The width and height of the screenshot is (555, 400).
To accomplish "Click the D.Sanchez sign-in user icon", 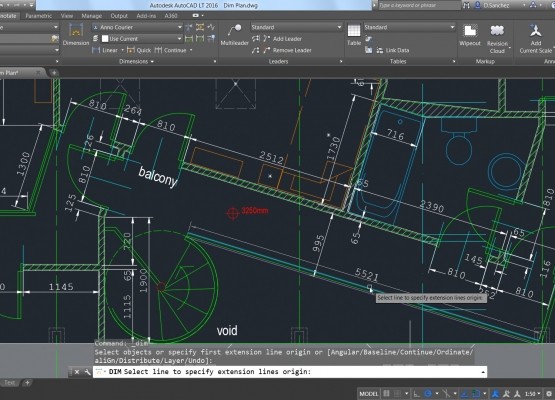I will [477, 5].
